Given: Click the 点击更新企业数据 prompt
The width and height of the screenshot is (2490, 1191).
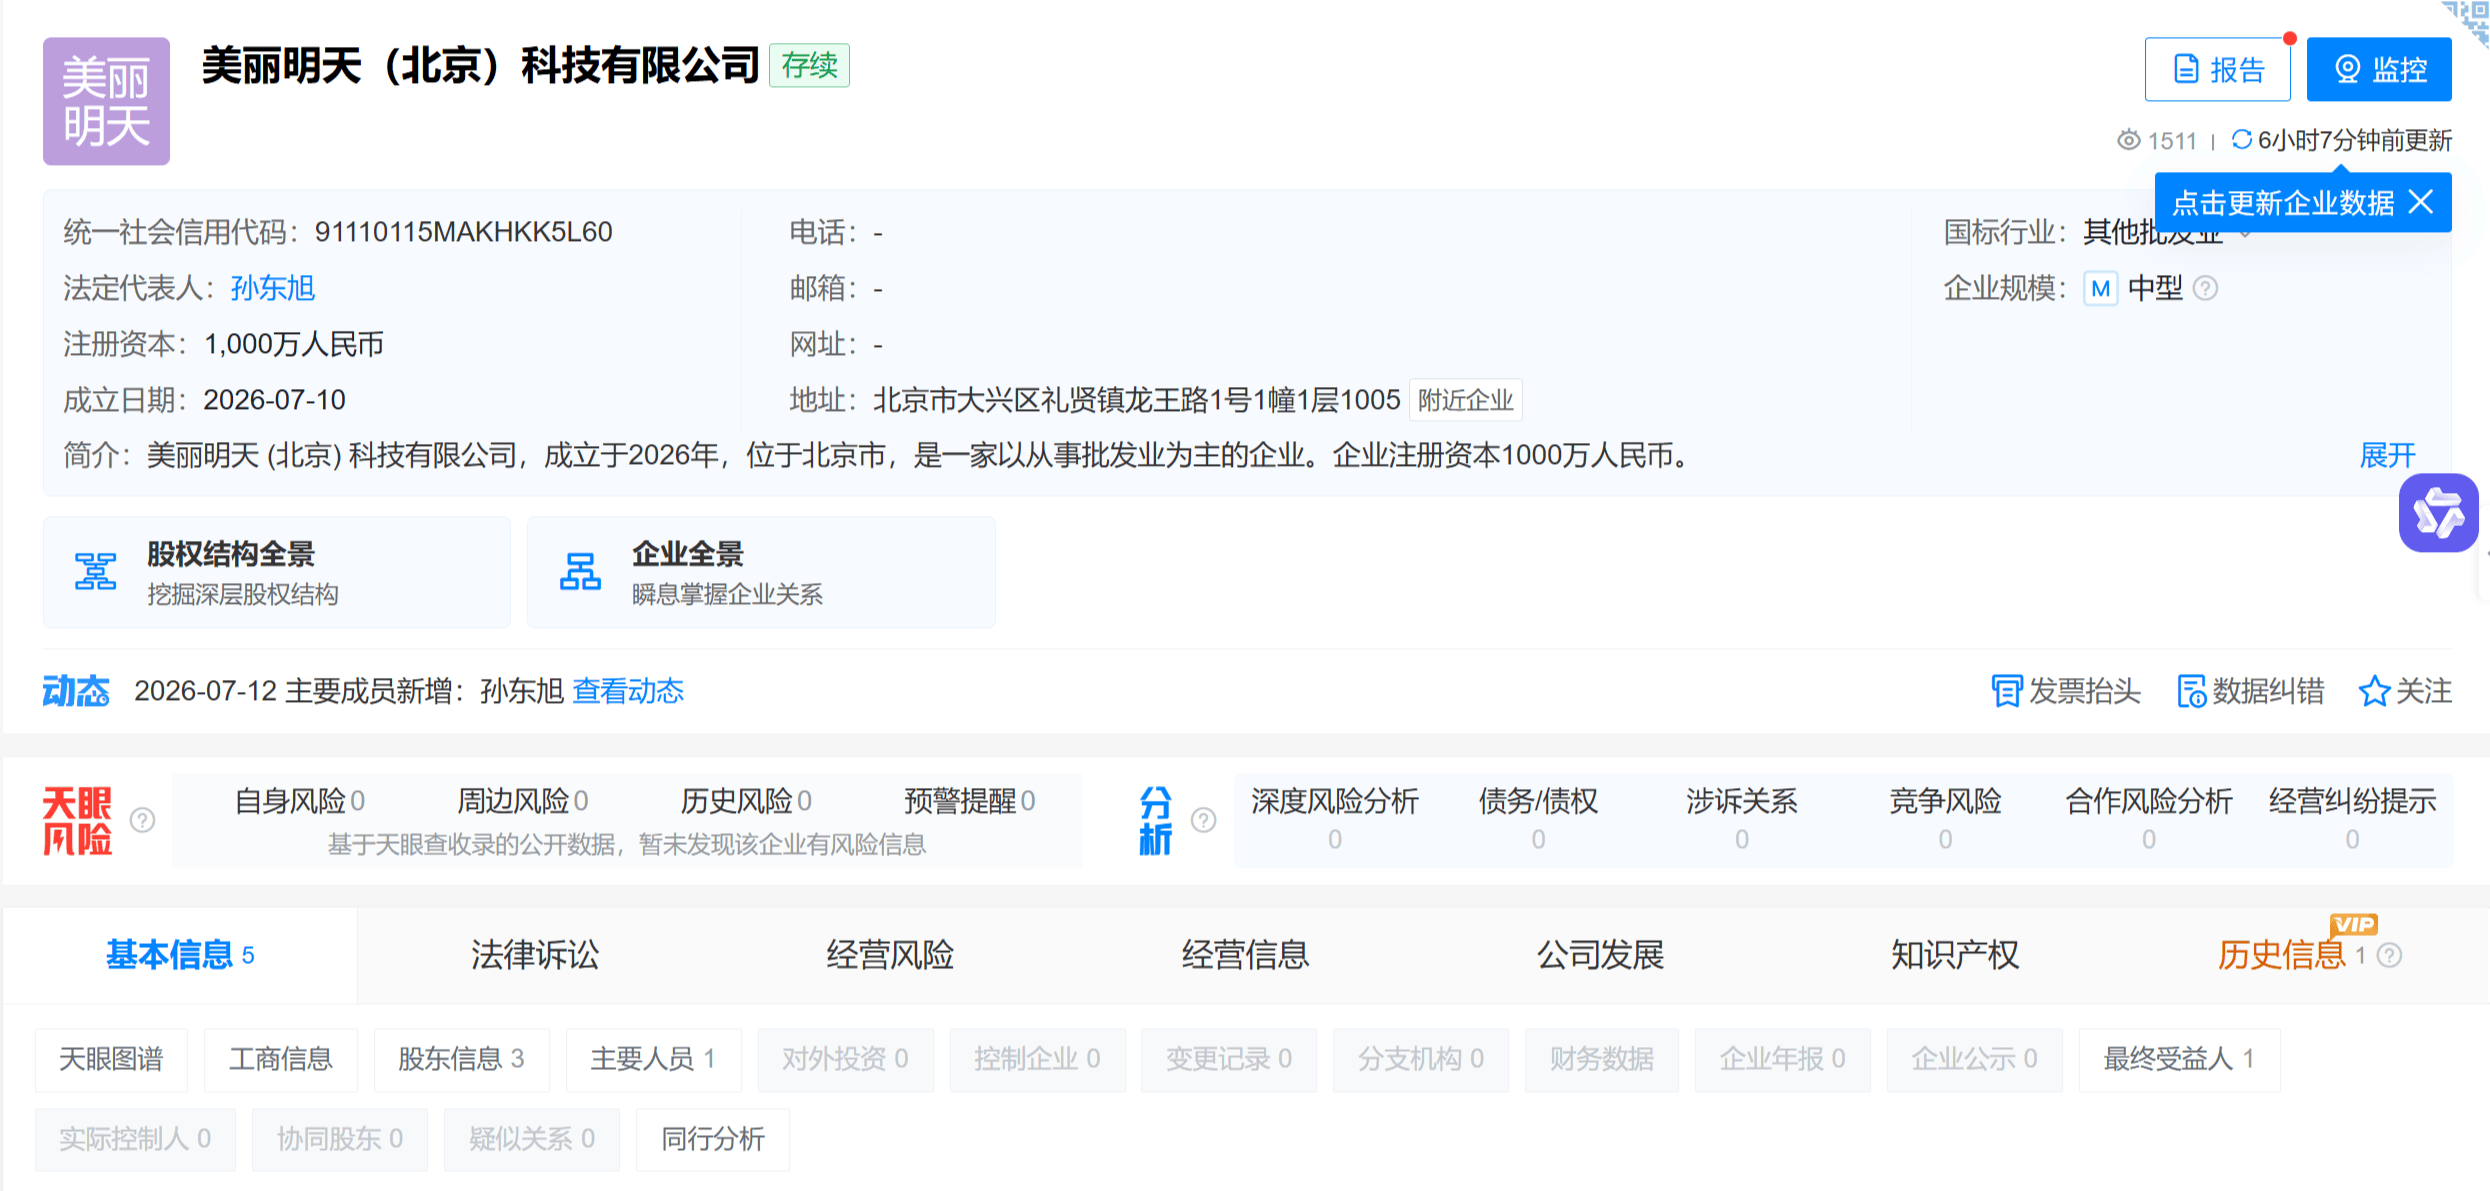Looking at the screenshot, I should click(x=2283, y=203).
